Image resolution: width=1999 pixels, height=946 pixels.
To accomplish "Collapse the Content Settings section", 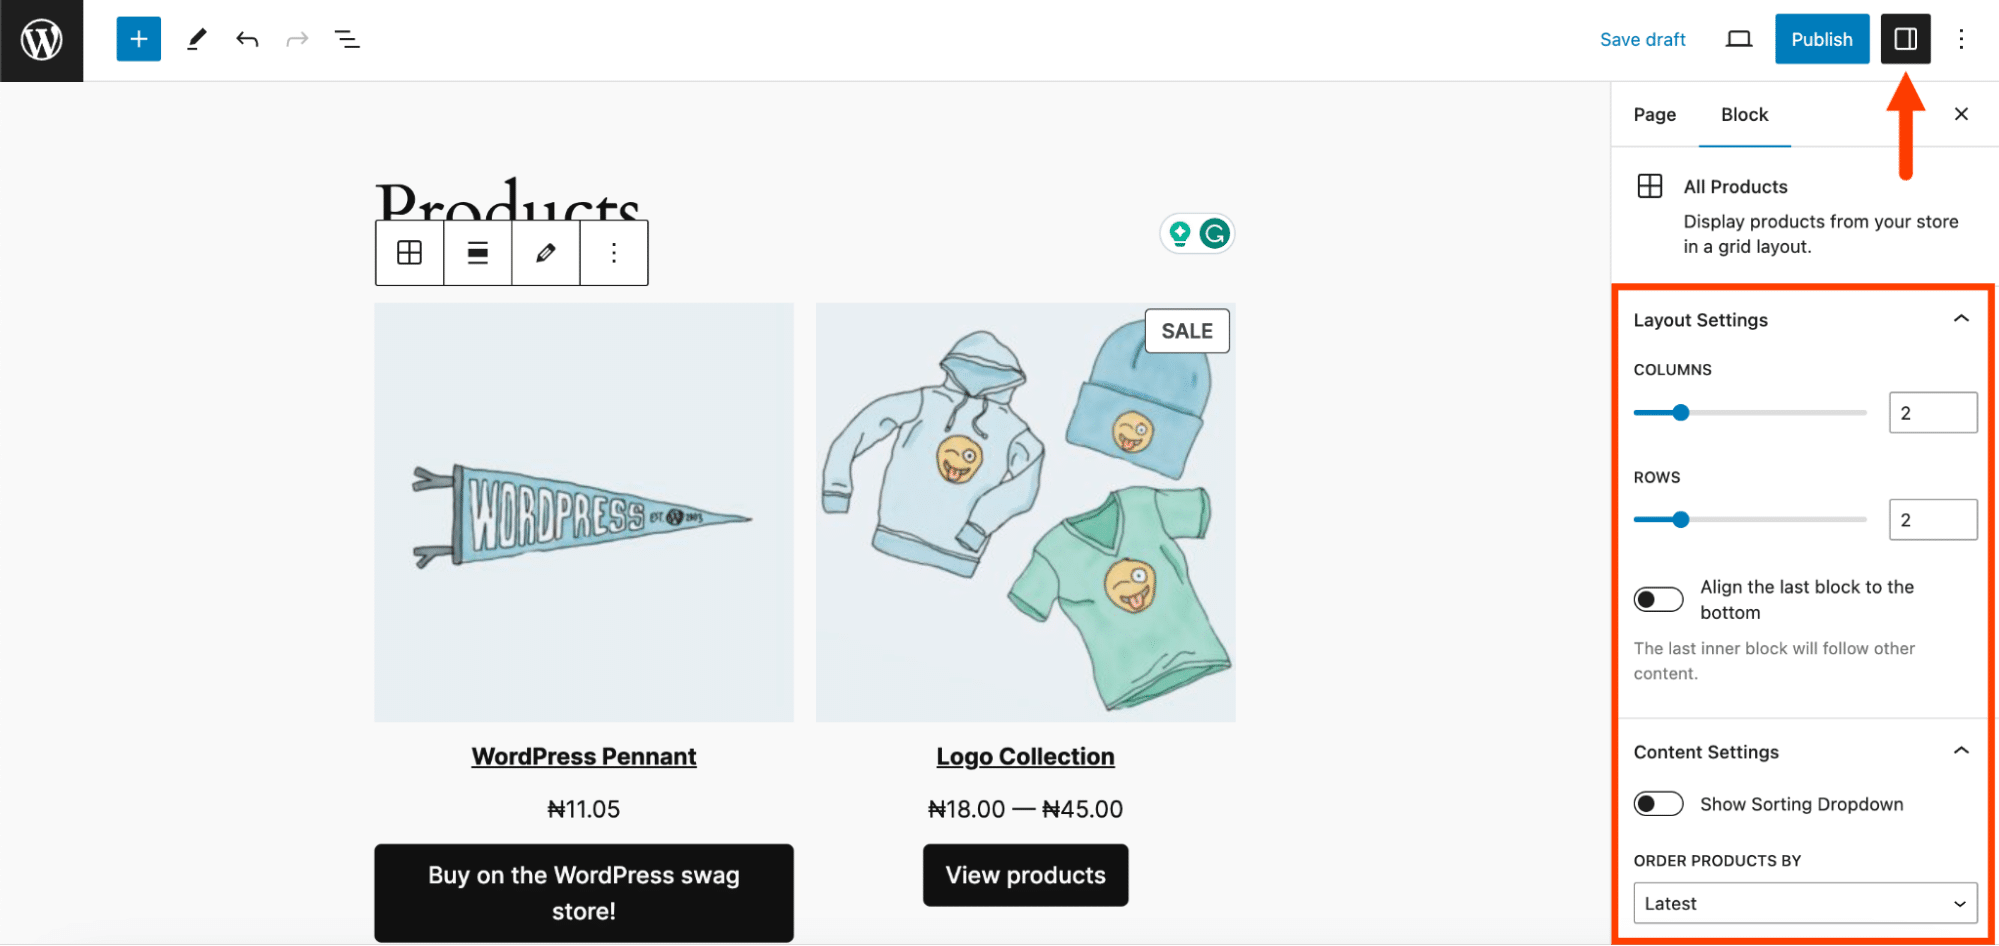I will click(x=1961, y=751).
